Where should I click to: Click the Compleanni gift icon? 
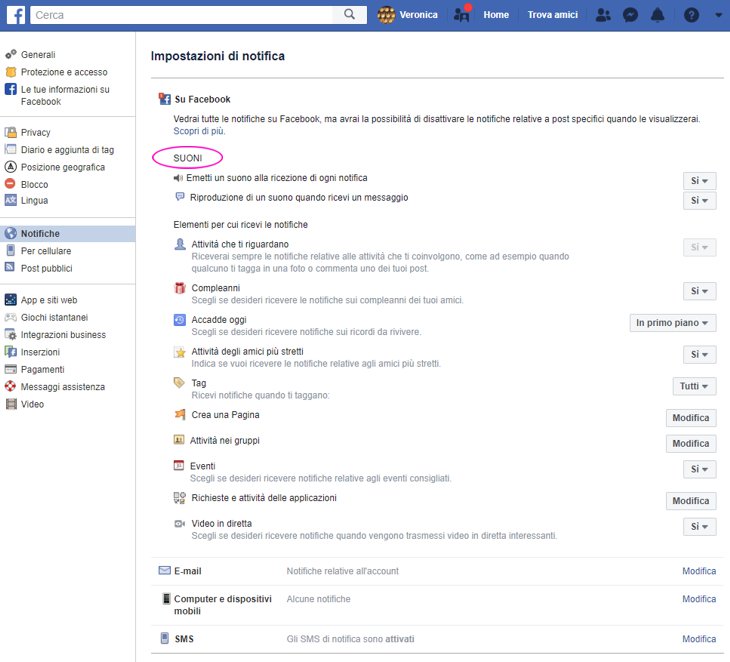[x=180, y=288]
